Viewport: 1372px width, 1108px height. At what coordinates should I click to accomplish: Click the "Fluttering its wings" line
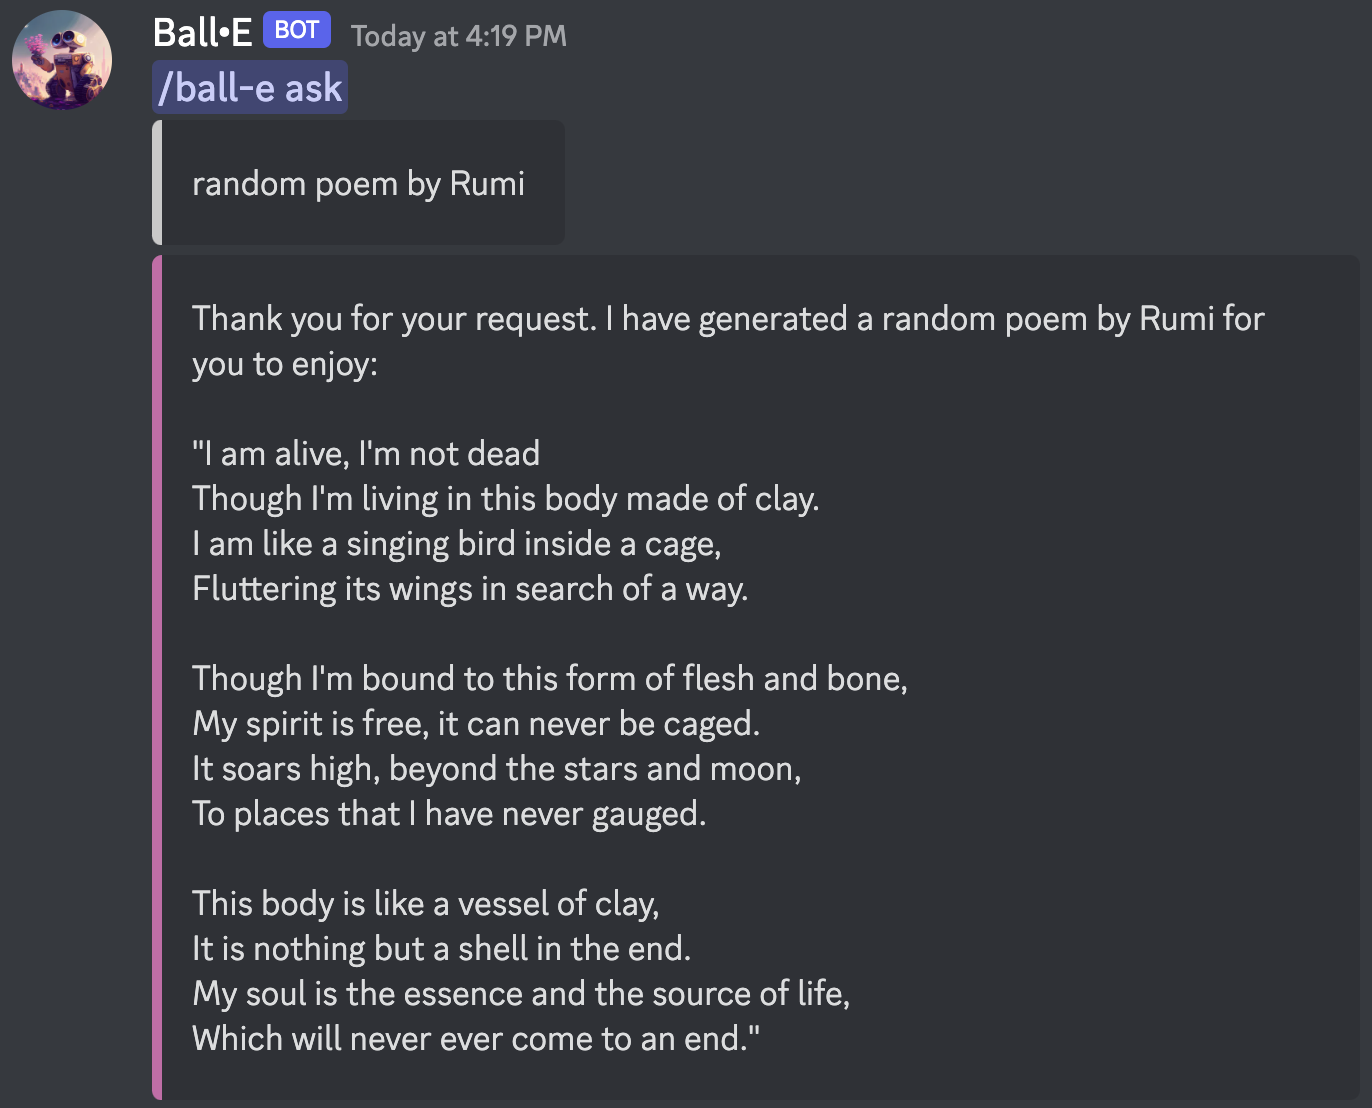(x=470, y=589)
